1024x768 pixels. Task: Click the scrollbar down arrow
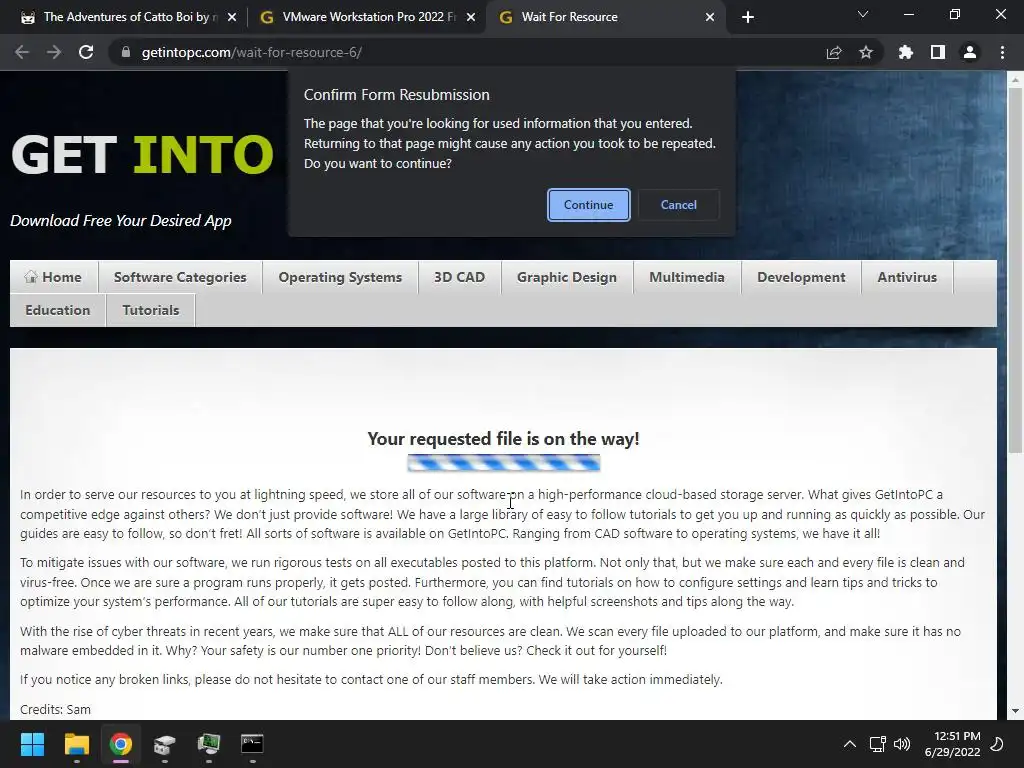(x=1015, y=711)
